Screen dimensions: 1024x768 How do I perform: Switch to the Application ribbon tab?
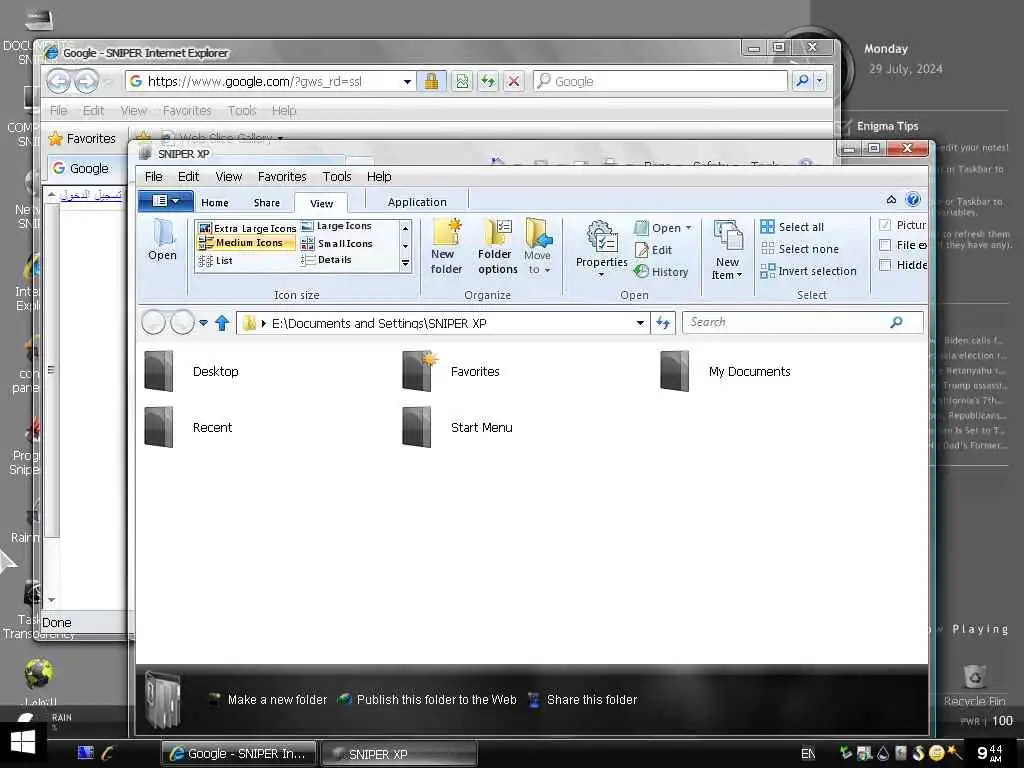(417, 202)
